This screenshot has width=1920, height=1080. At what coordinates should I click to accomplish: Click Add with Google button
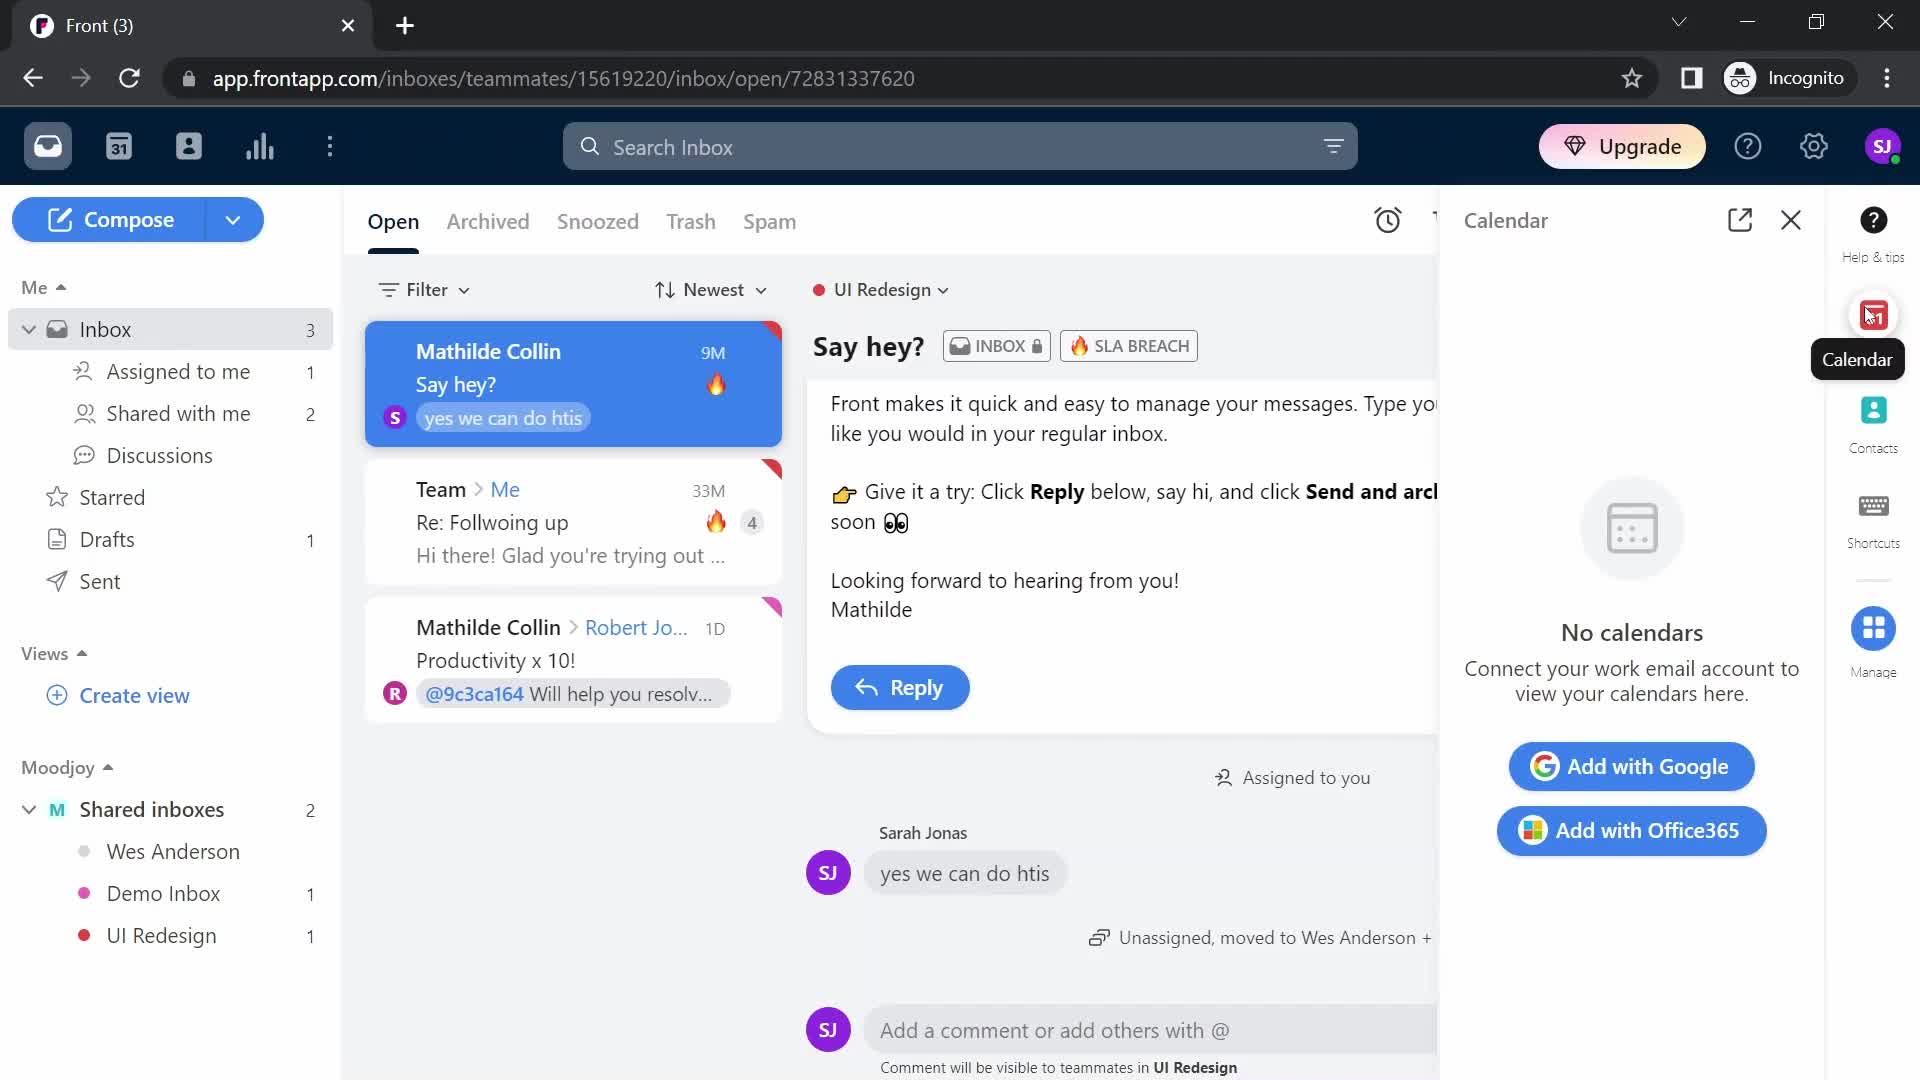click(x=1632, y=767)
